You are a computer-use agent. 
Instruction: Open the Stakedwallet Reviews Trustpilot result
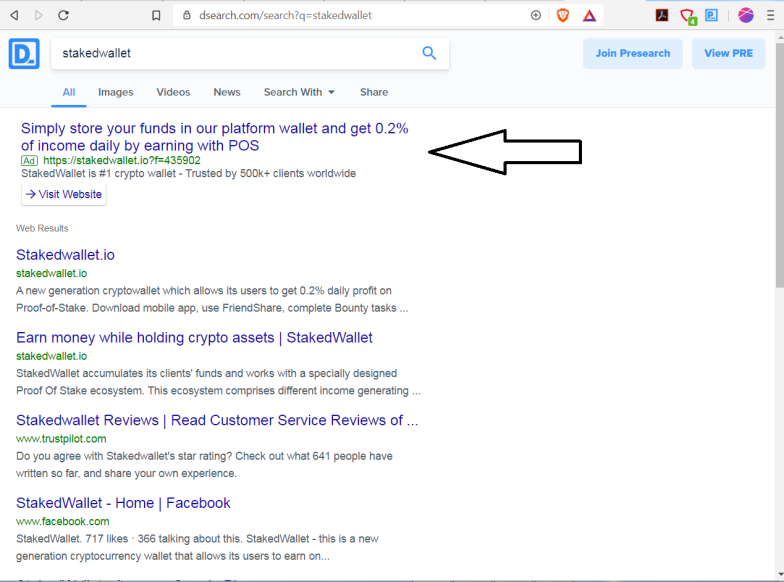[x=217, y=420]
